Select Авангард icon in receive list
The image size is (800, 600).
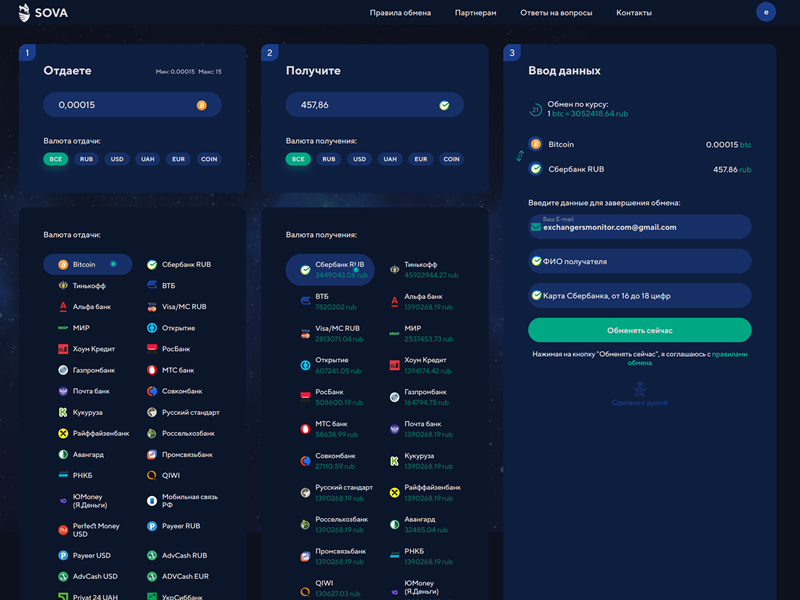394,524
